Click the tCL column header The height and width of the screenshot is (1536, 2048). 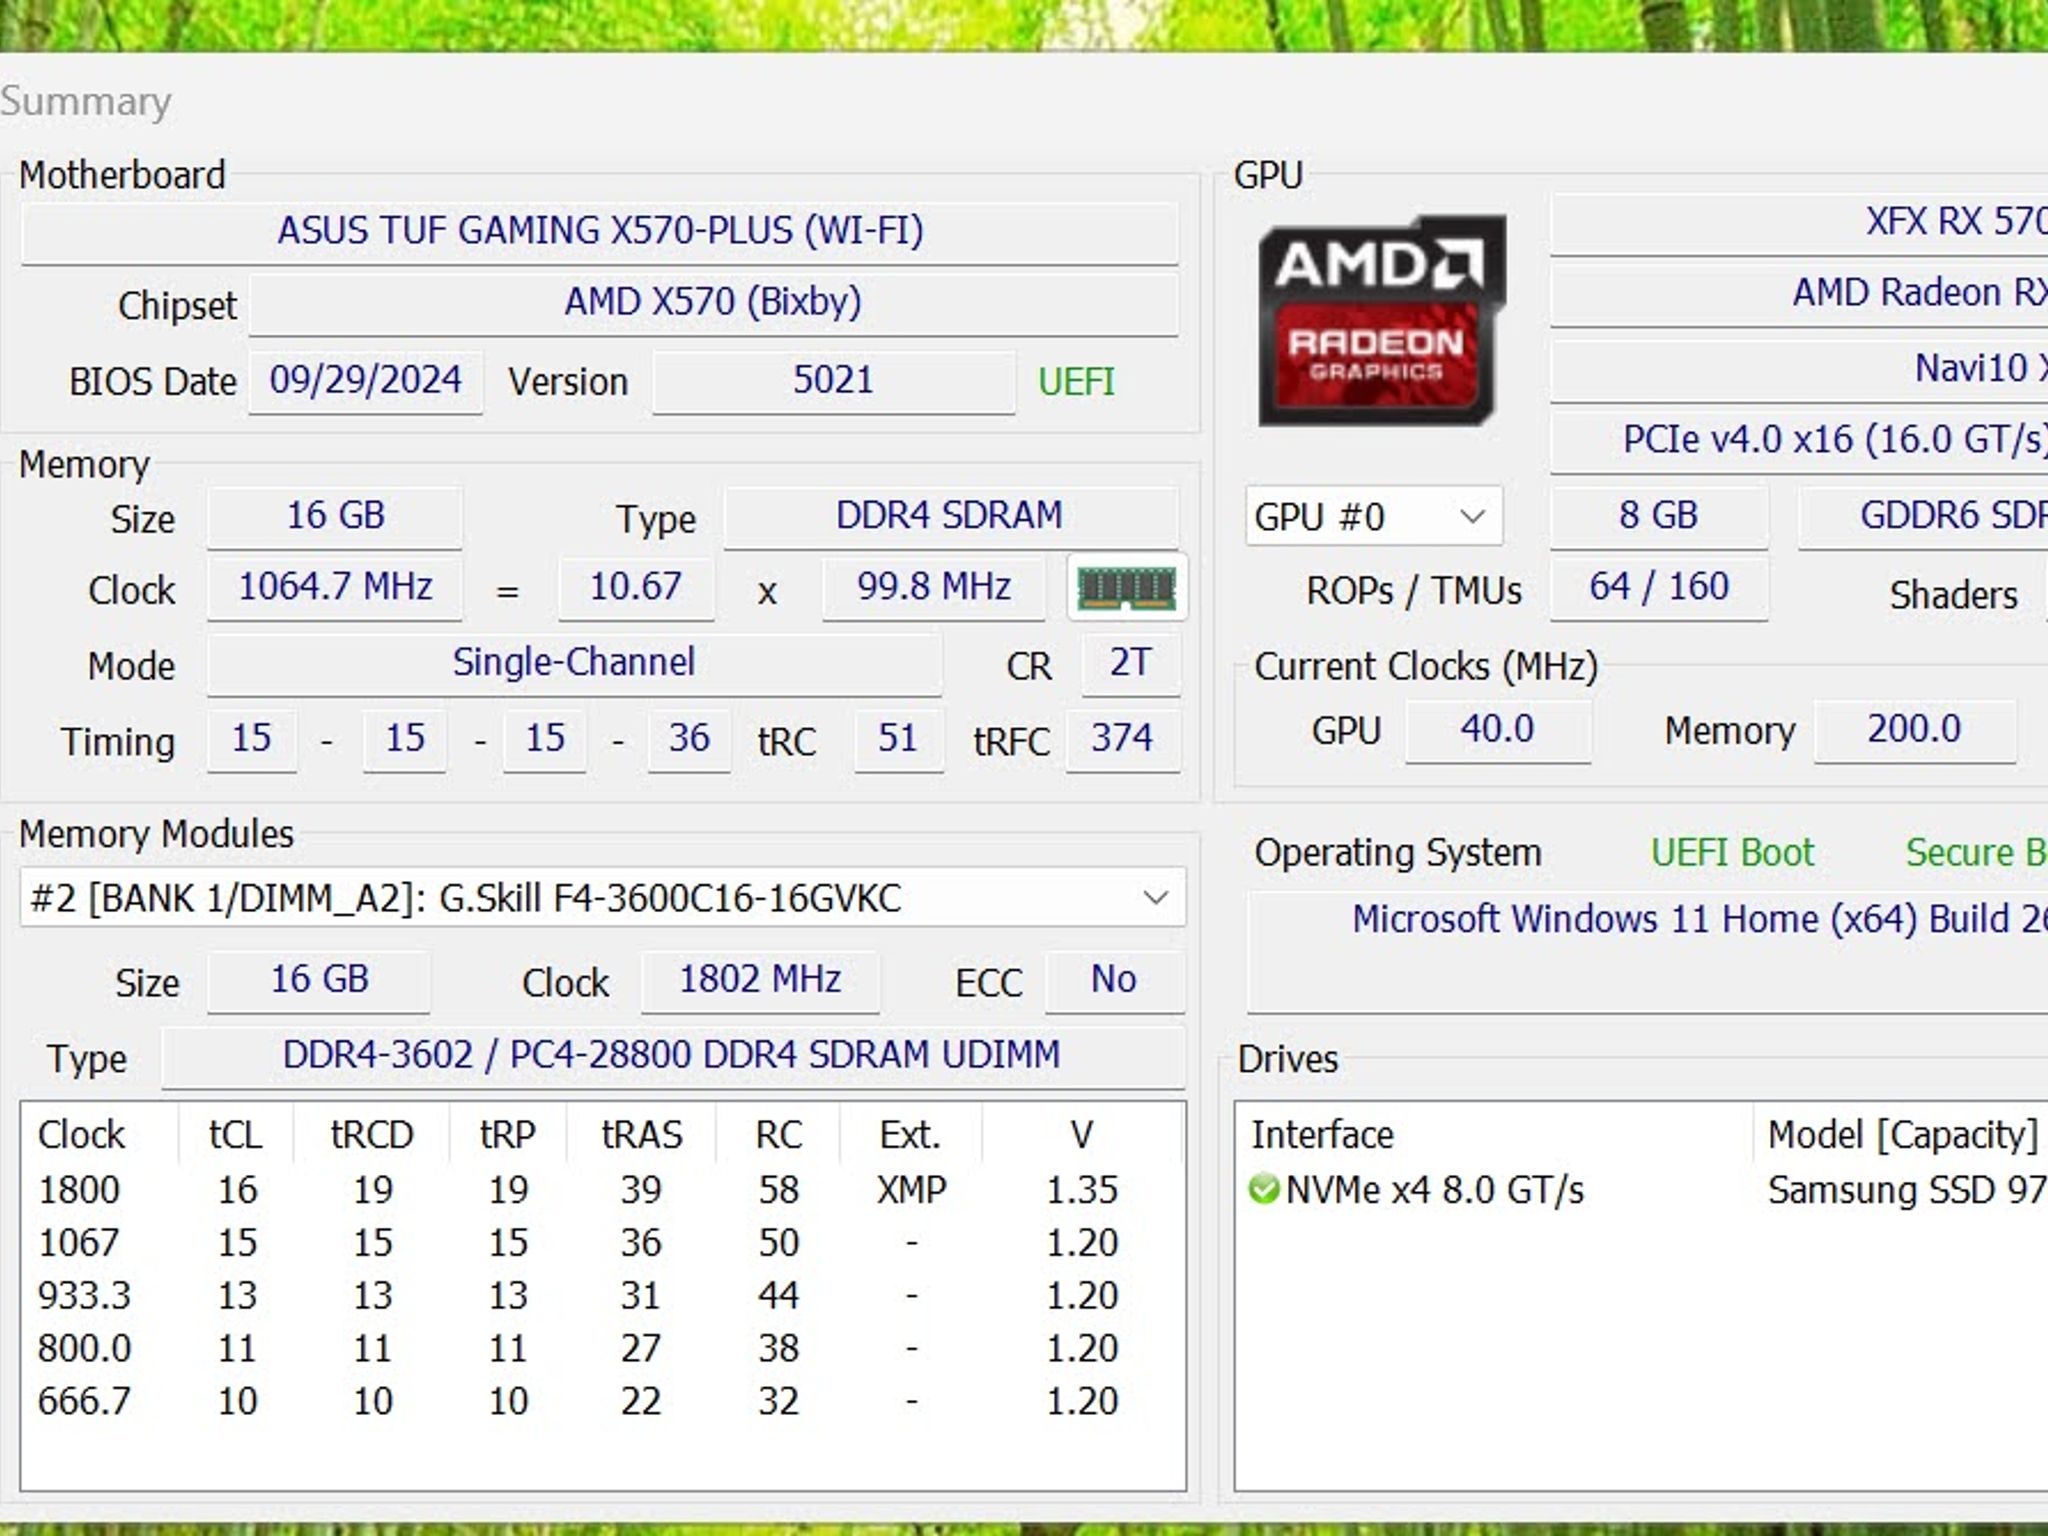point(236,1135)
